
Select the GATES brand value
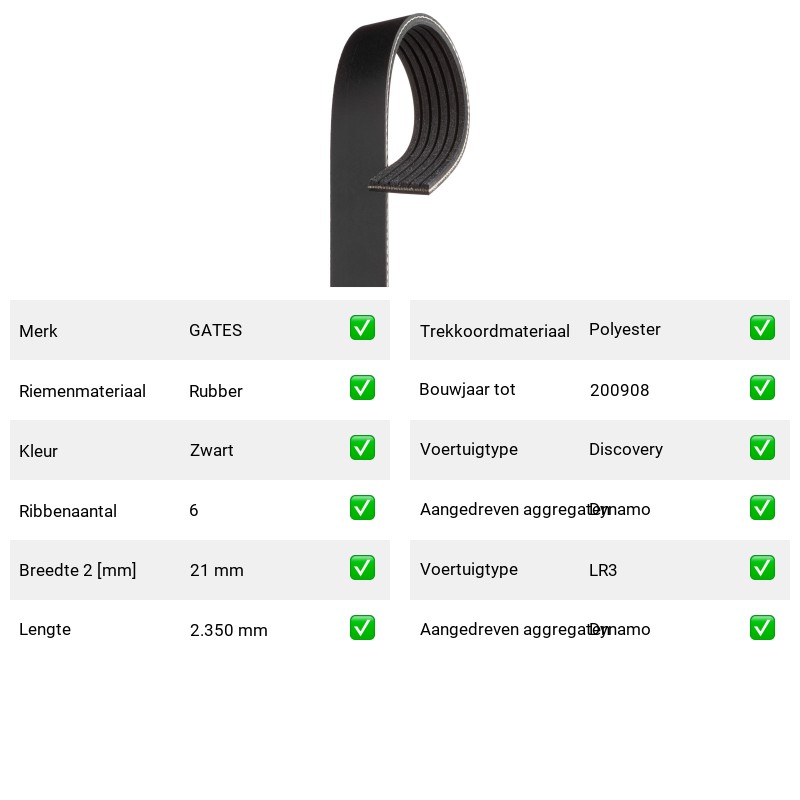point(215,330)
